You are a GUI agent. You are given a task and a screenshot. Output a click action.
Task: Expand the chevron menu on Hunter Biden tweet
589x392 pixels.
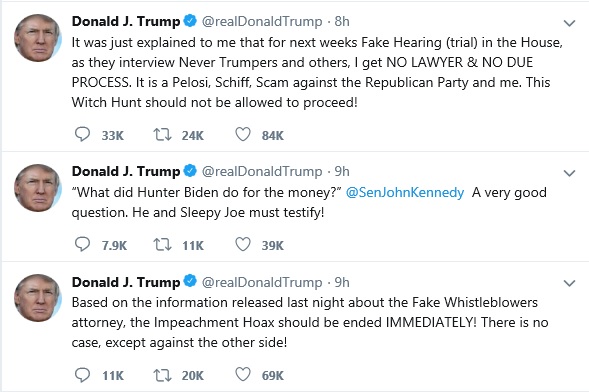pos(569,173)
